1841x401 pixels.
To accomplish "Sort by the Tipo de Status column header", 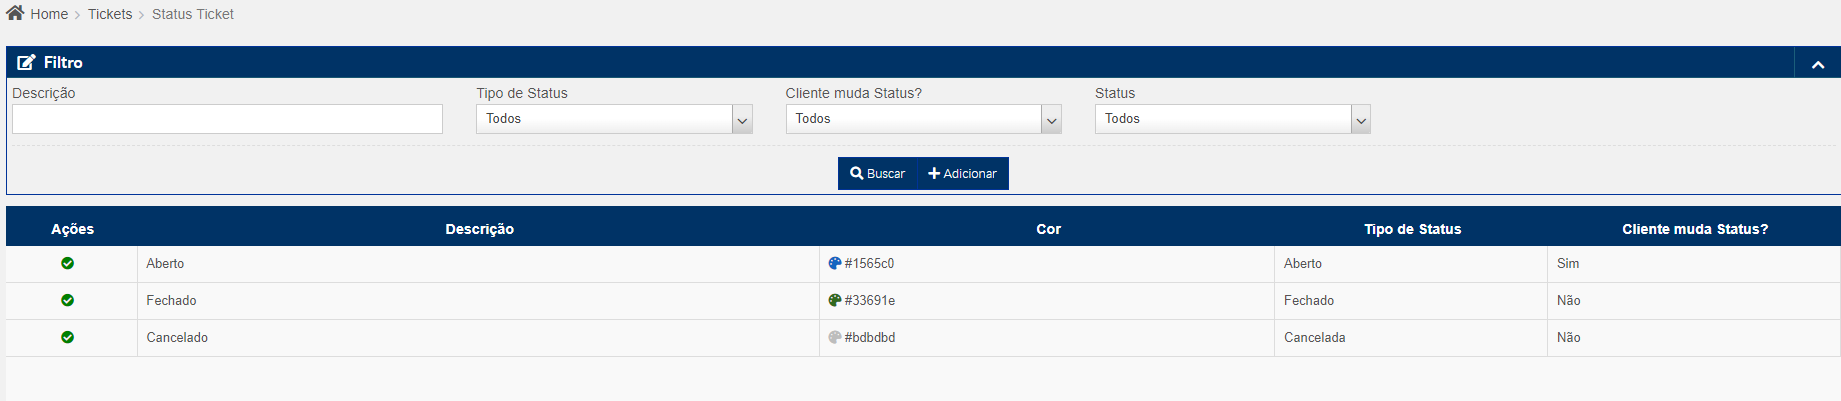I will coord(1412,229).
